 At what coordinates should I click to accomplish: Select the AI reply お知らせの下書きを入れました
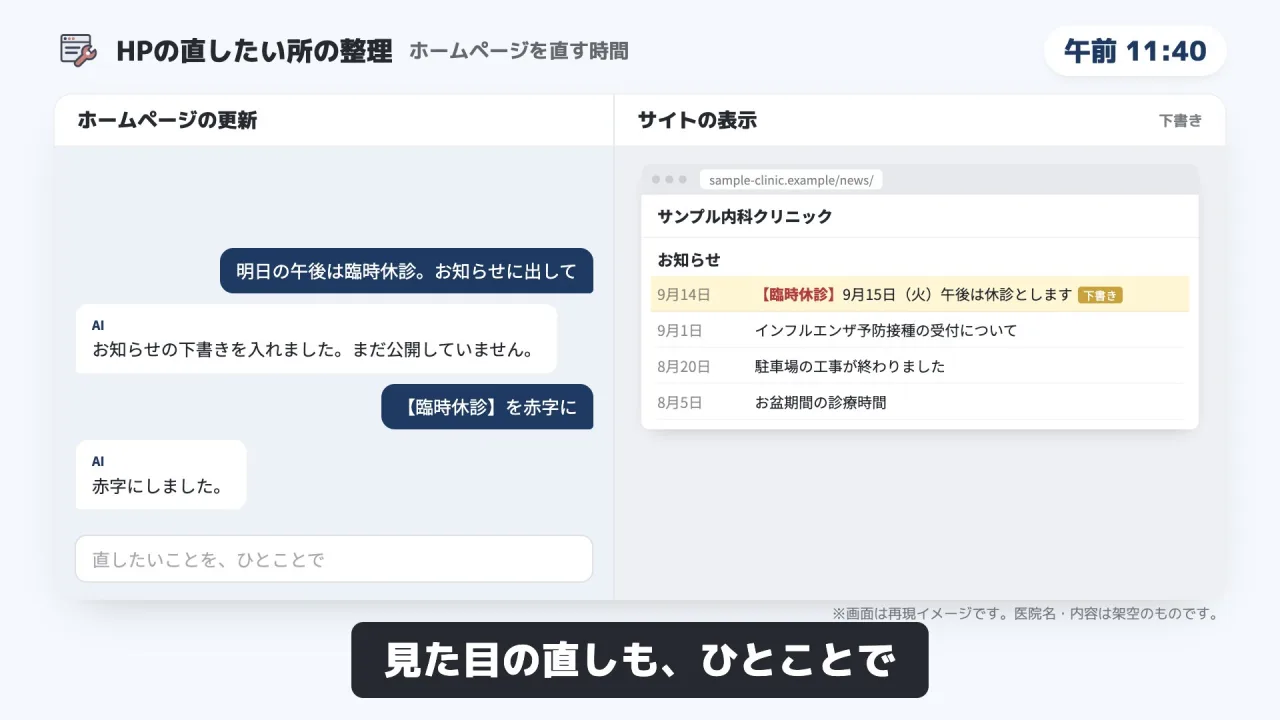[x=316, y=339]
